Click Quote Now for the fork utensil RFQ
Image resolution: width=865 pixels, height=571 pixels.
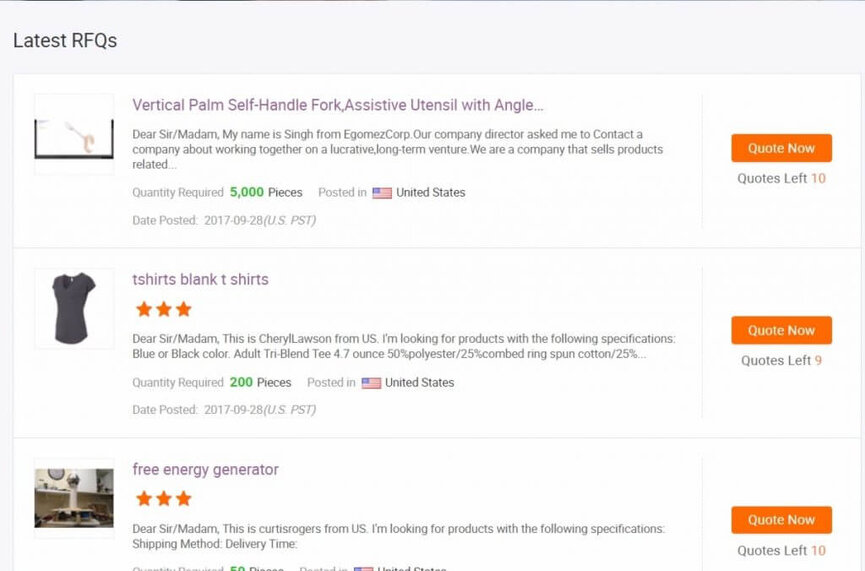(x=781, y=148)
